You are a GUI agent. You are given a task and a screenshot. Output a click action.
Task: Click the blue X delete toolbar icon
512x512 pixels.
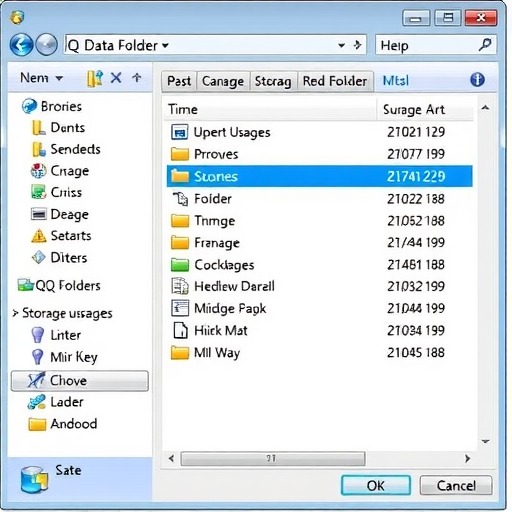click(116, 78)
